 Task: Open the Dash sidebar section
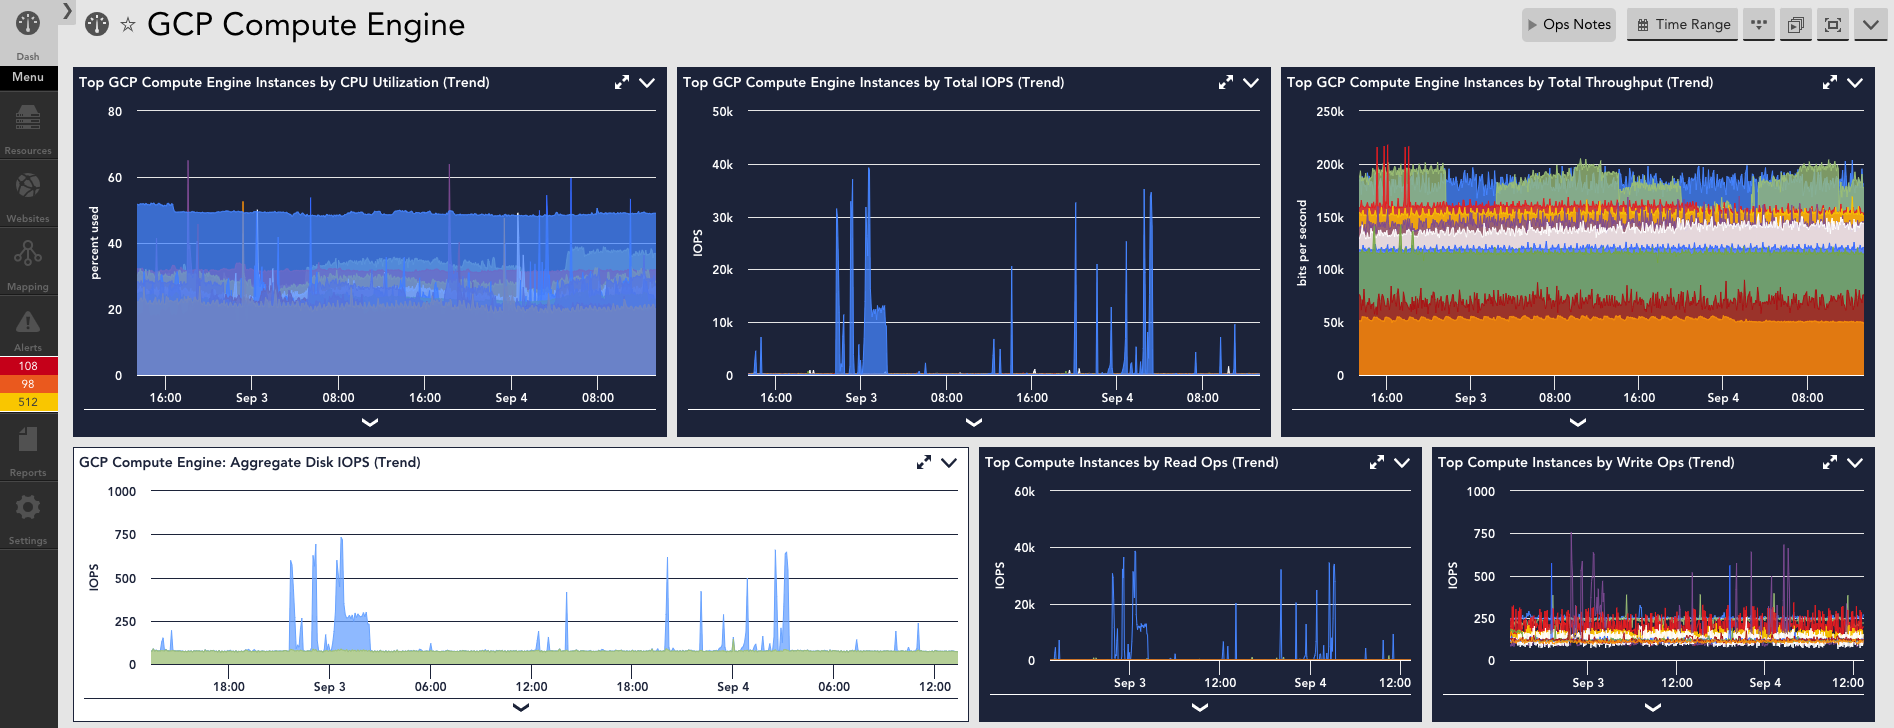click(28, 33)
